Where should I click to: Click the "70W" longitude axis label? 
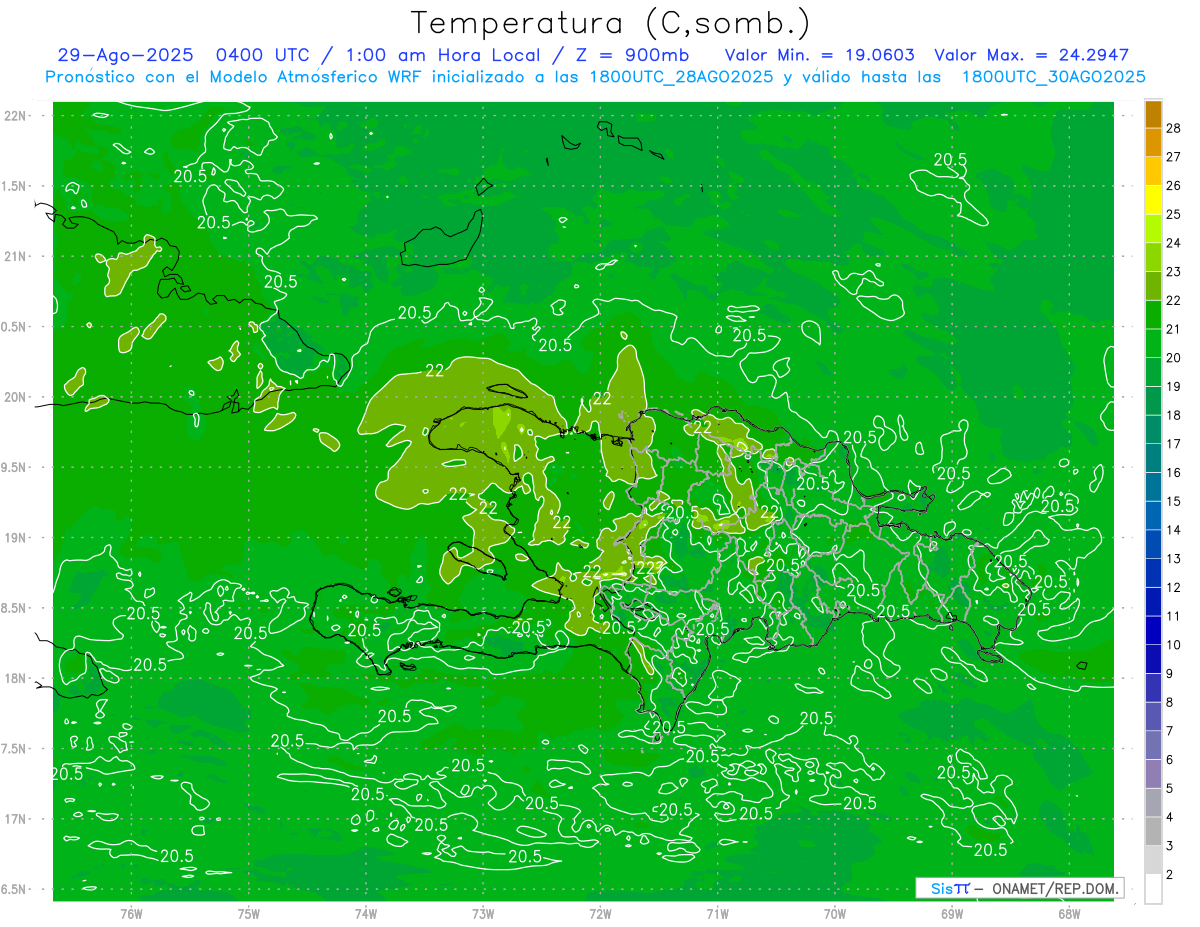coord(835,914)
